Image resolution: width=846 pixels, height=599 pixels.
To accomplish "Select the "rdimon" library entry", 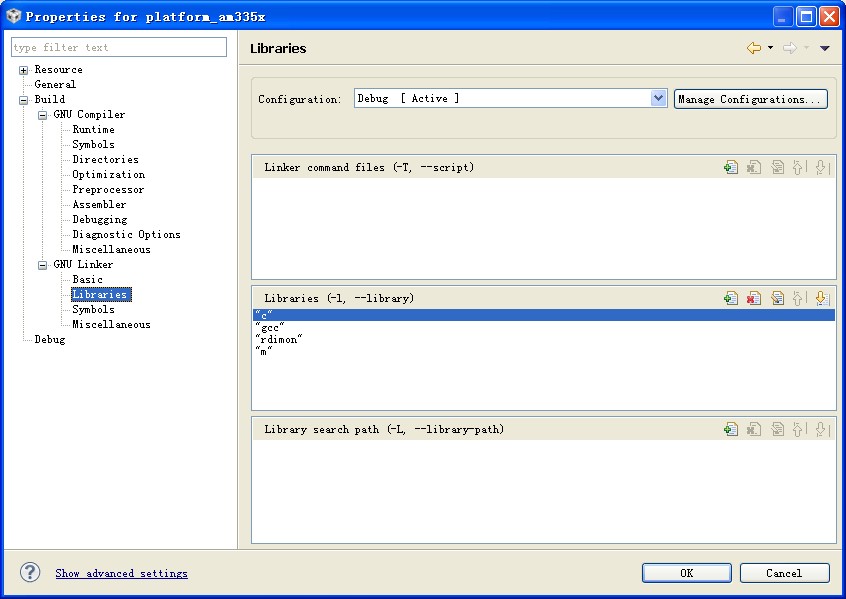I will 544,339.
